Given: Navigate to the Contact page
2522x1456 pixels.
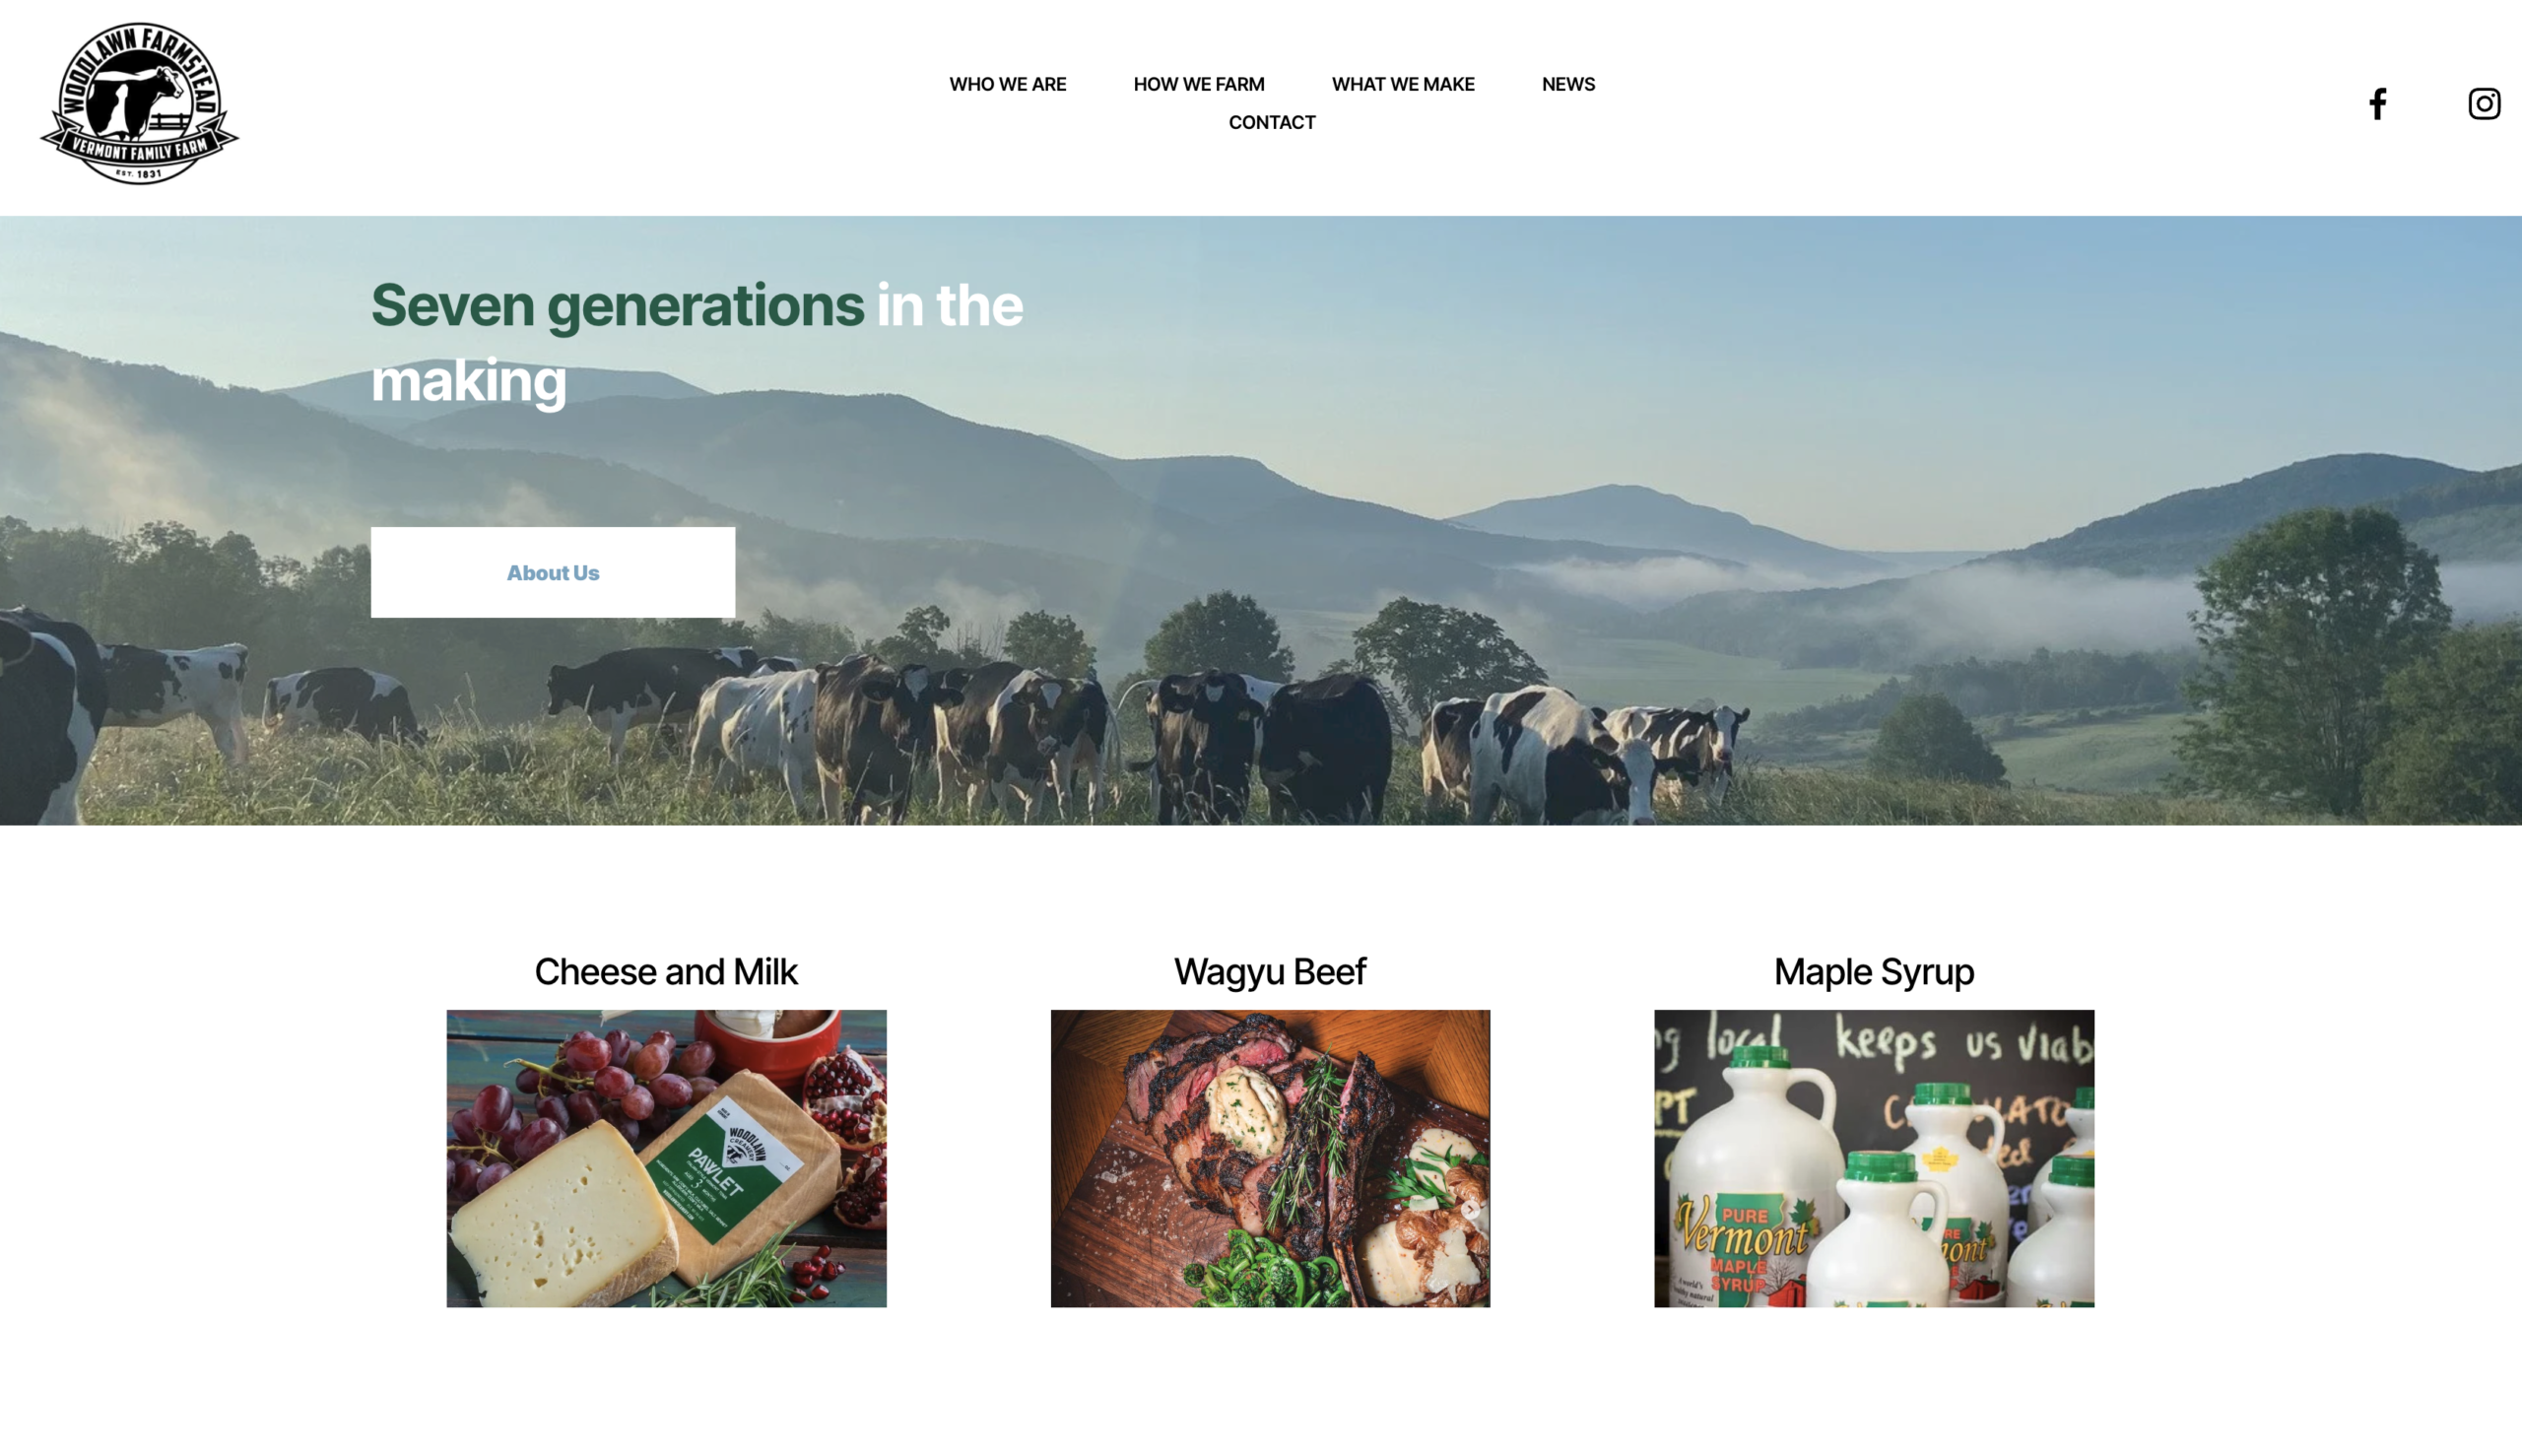Looking at the screenshot, I should point(1271,122).
